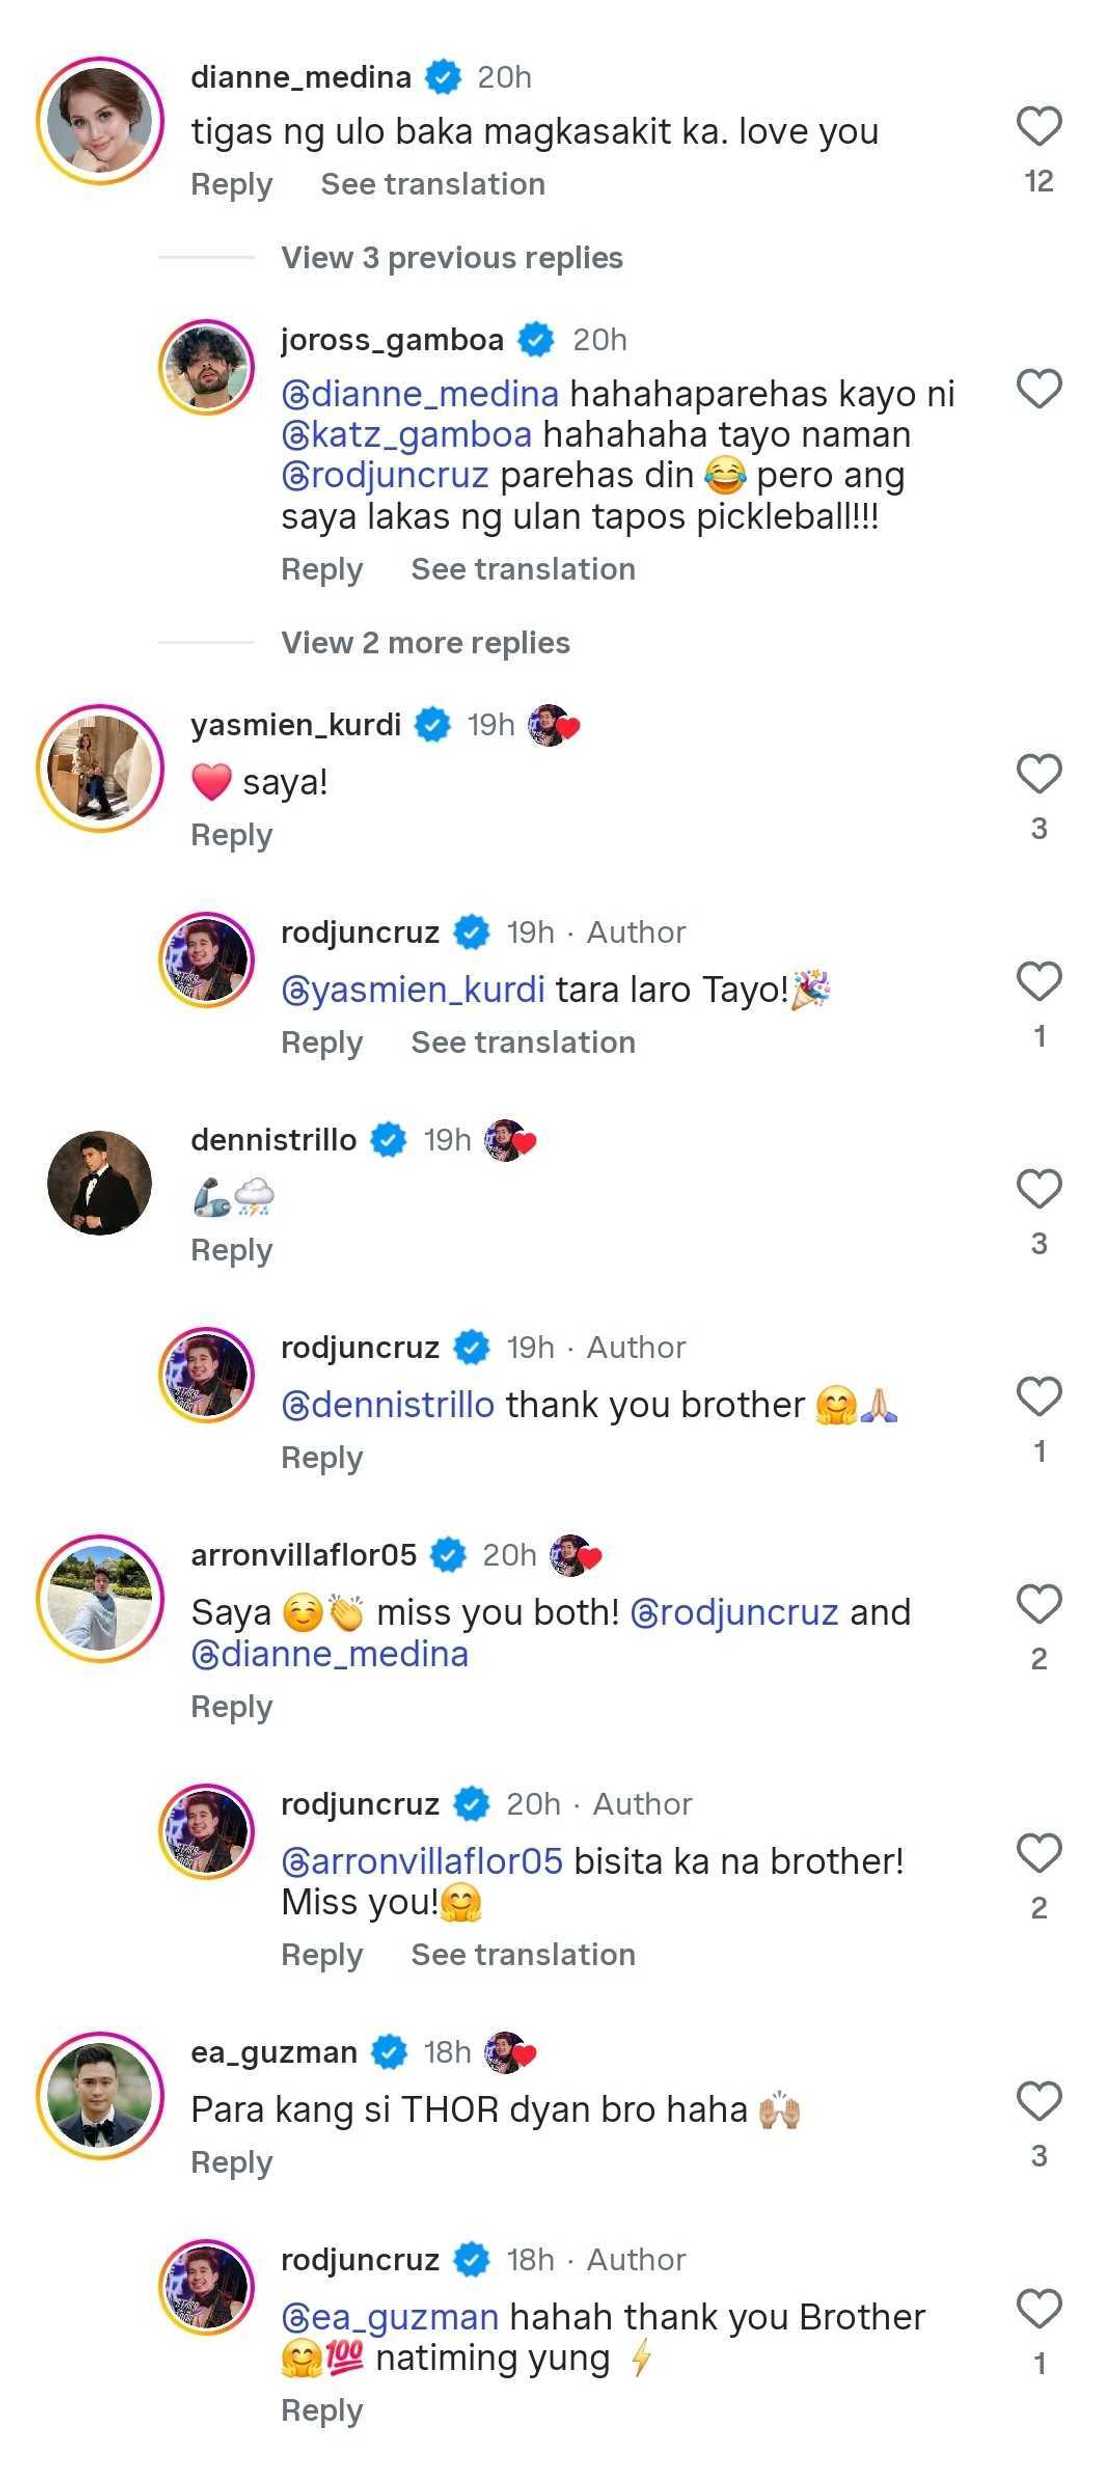Like dennistrillo's emoji comment
Image resolution: width=1120 pixels, height=2467 pixels.
pos(1039,1188)
